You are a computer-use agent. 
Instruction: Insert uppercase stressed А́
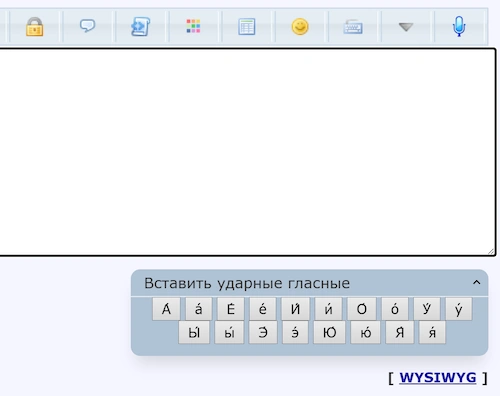coord(166,309)
